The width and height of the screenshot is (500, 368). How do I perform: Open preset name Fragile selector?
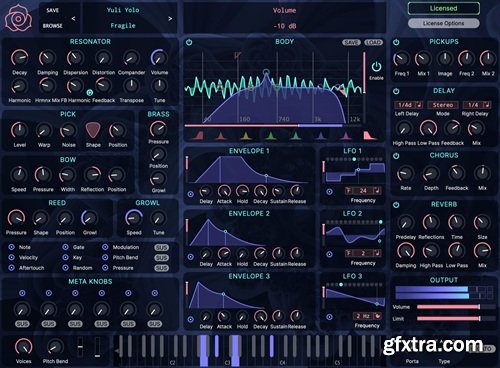pos(123,26)
